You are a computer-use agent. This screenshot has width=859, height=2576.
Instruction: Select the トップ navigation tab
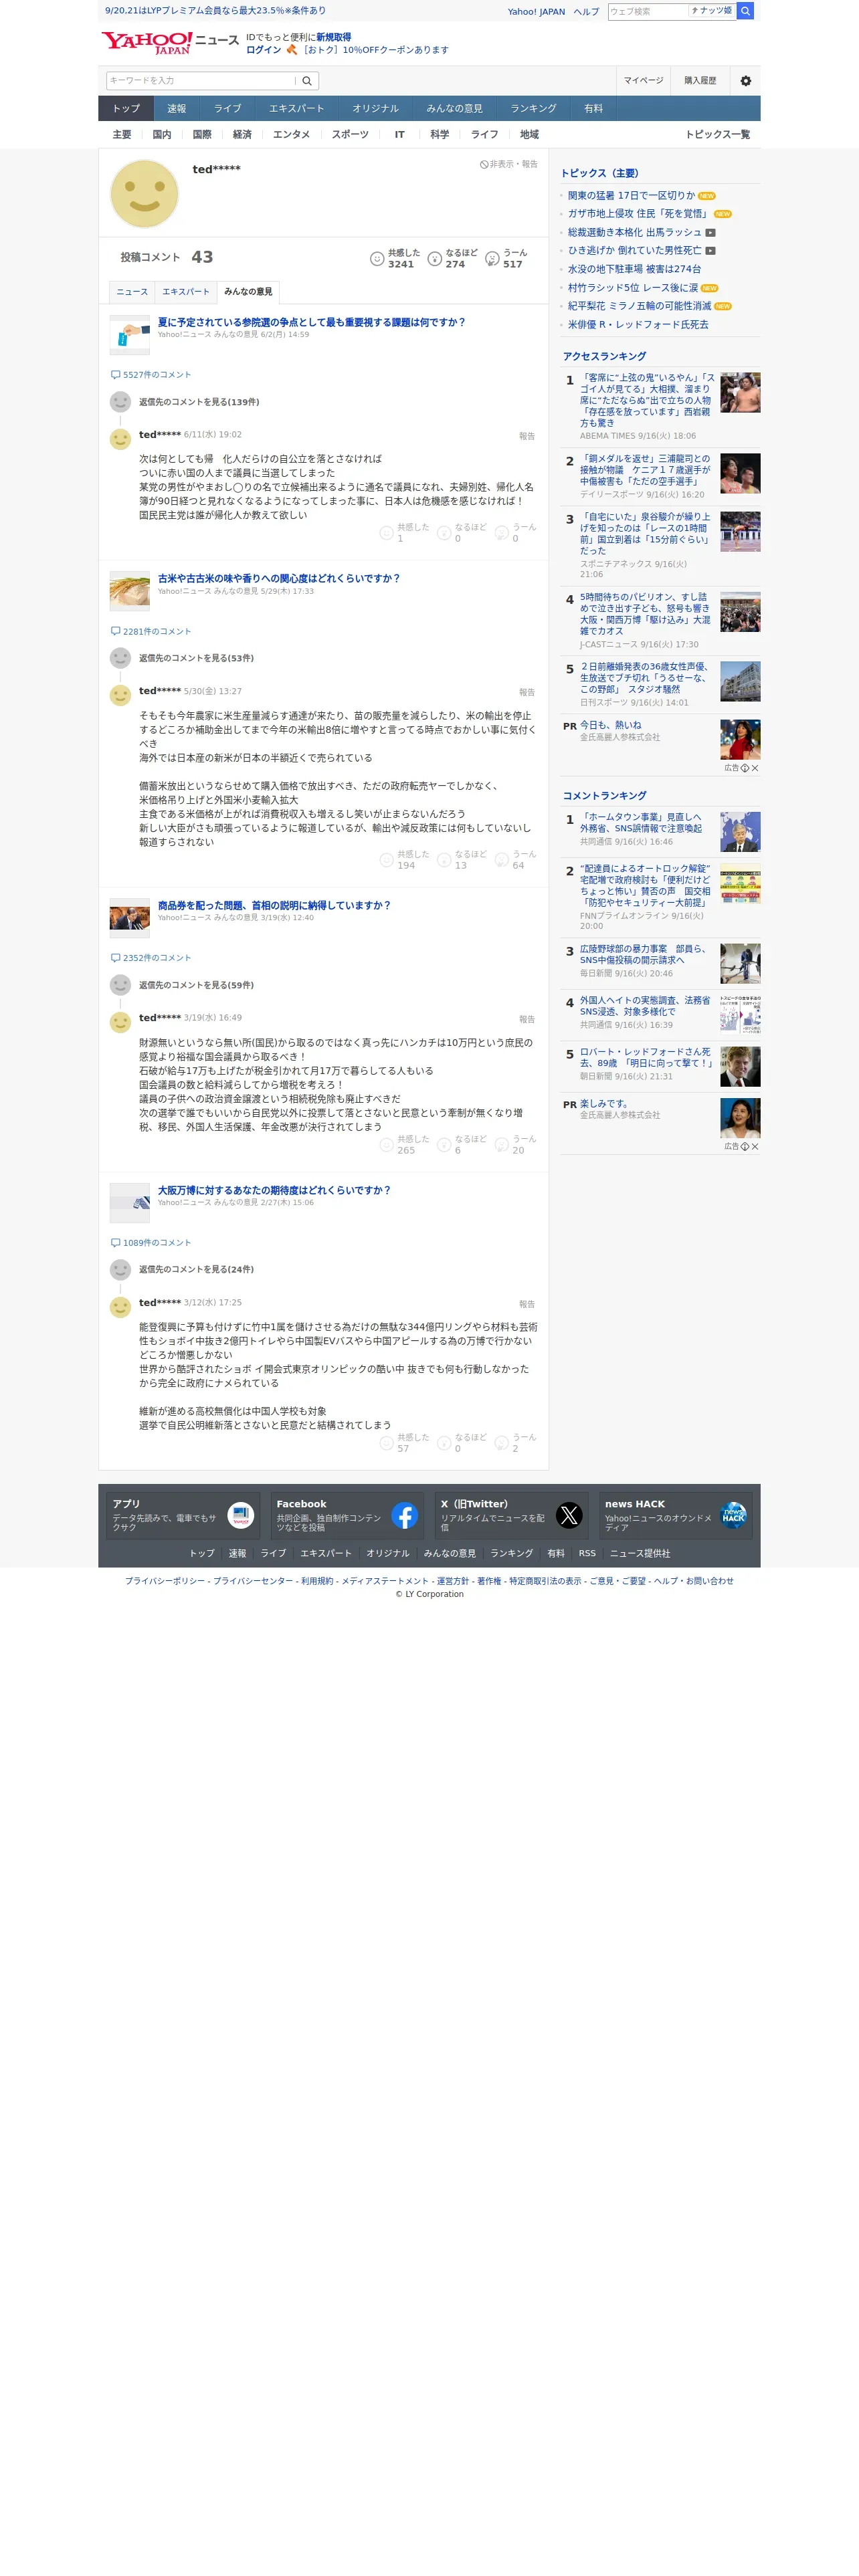[126, 109]
